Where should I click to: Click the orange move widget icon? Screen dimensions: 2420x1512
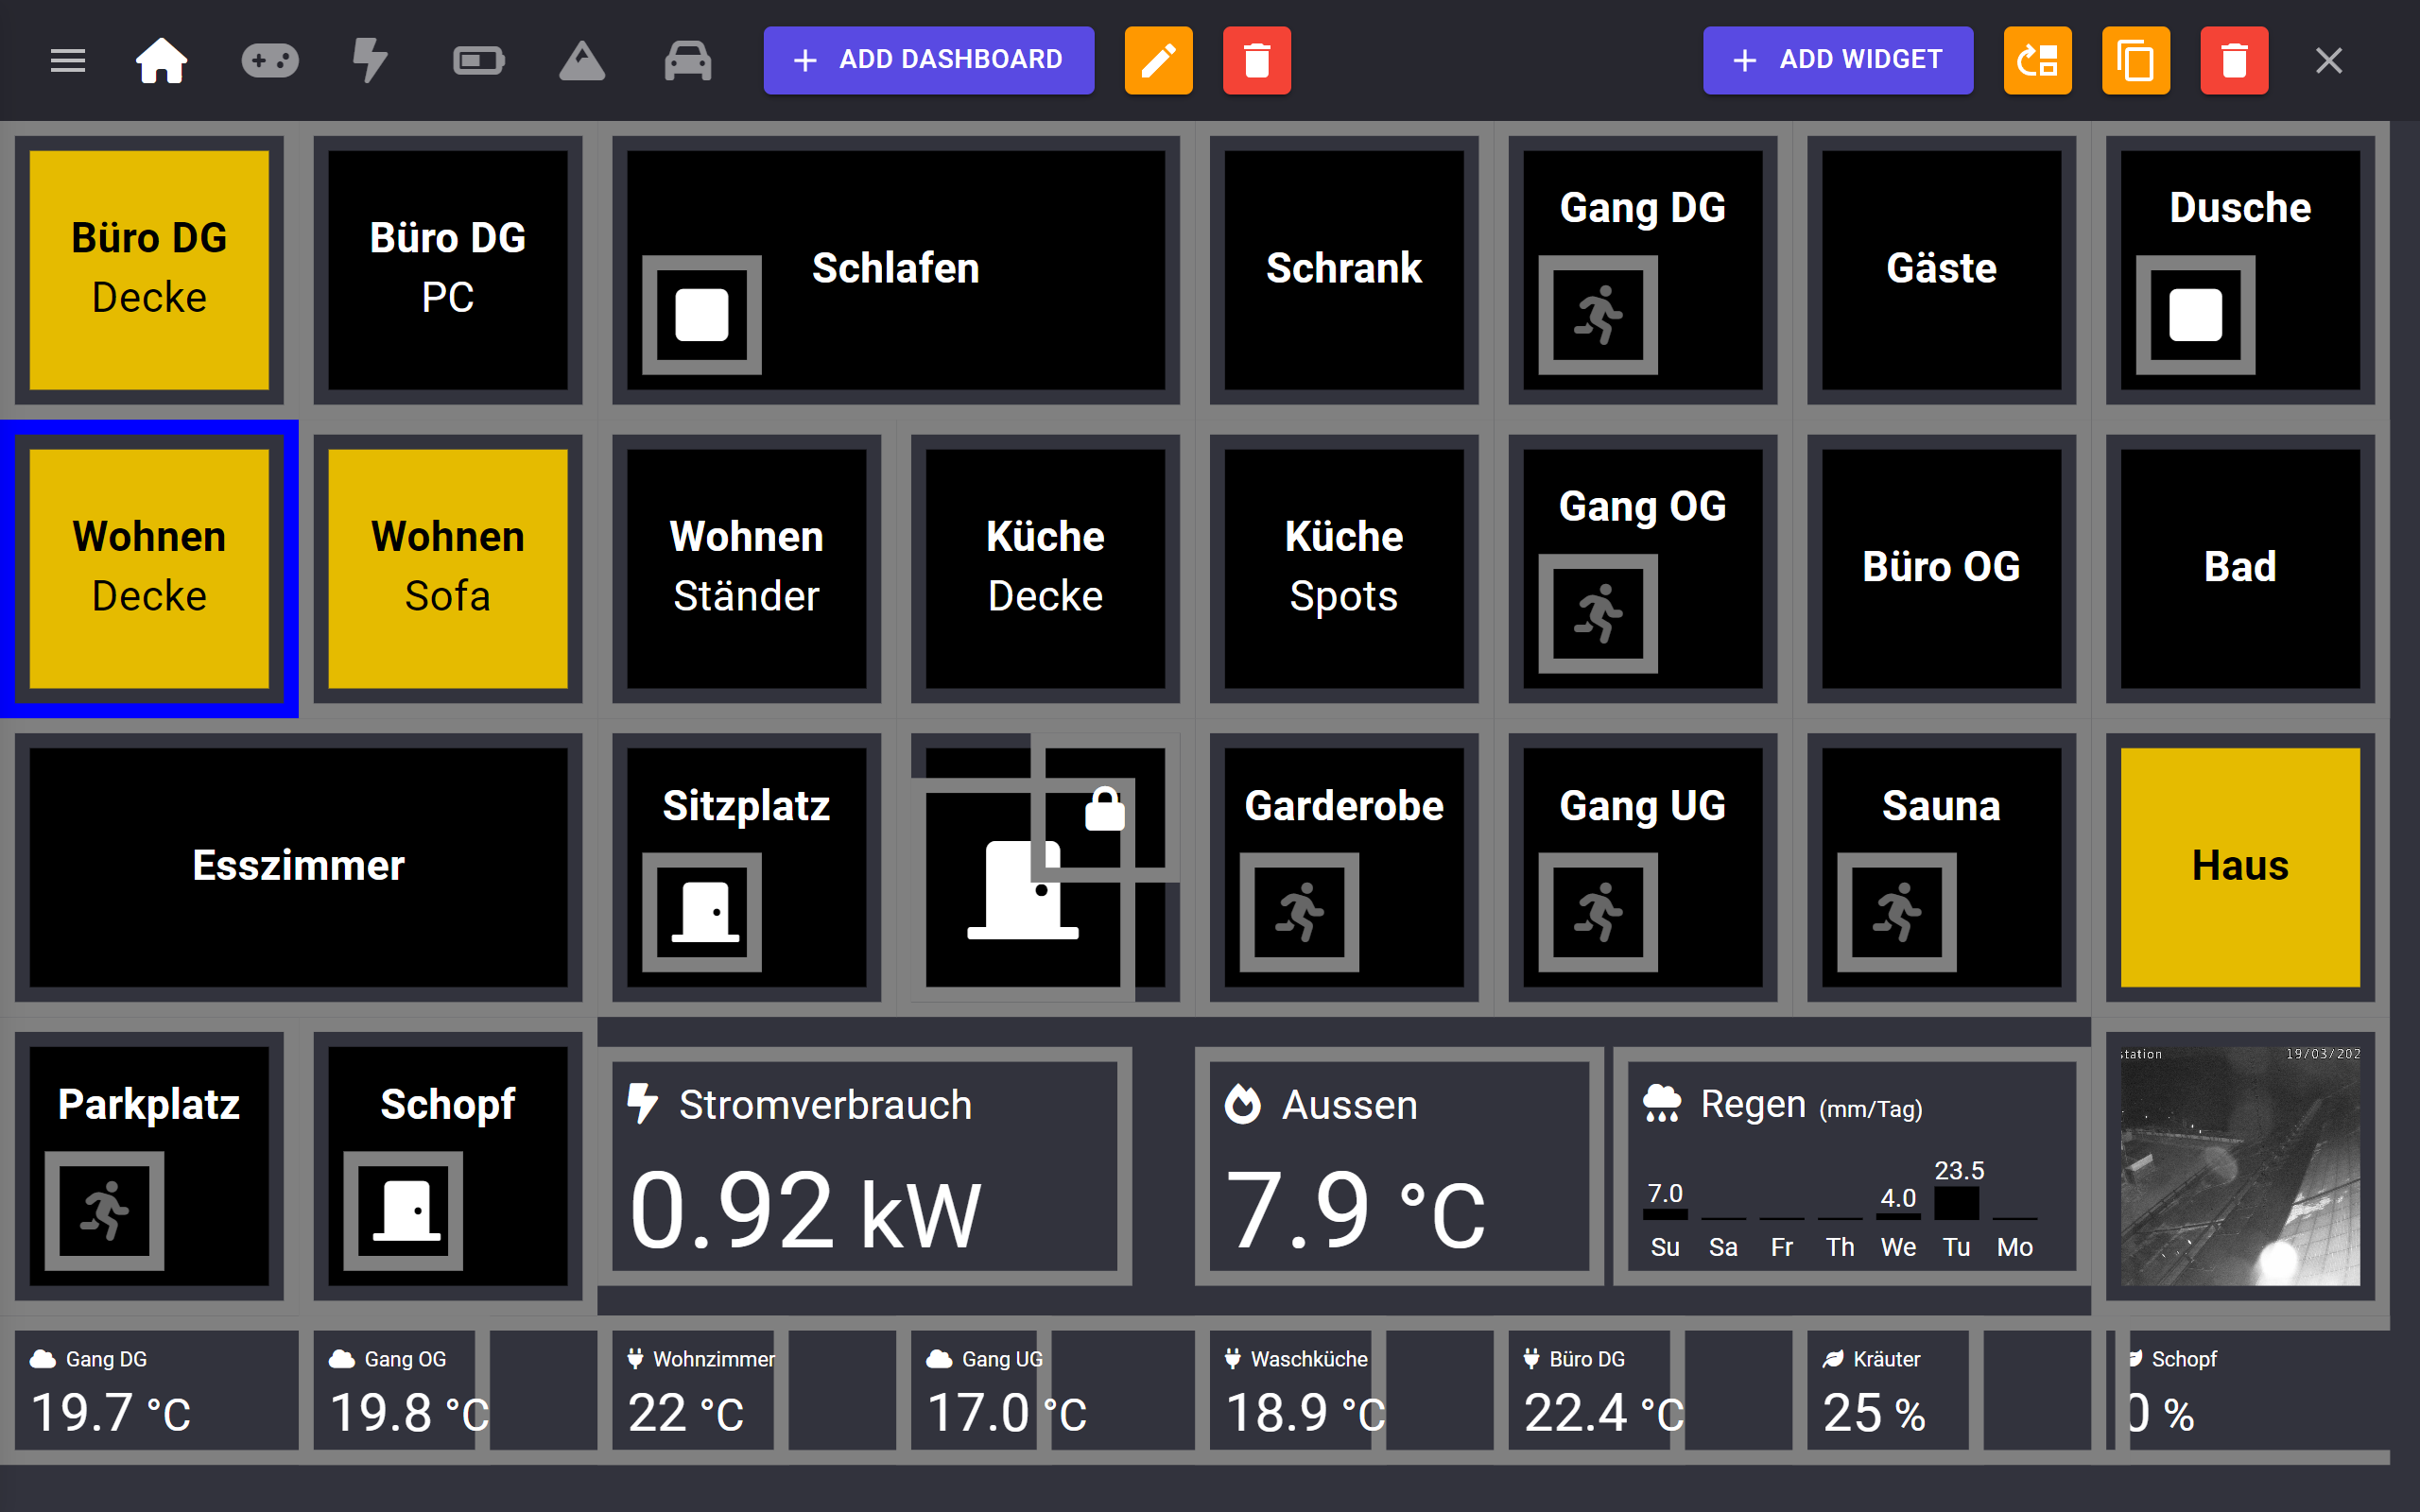coord(2037,60)
